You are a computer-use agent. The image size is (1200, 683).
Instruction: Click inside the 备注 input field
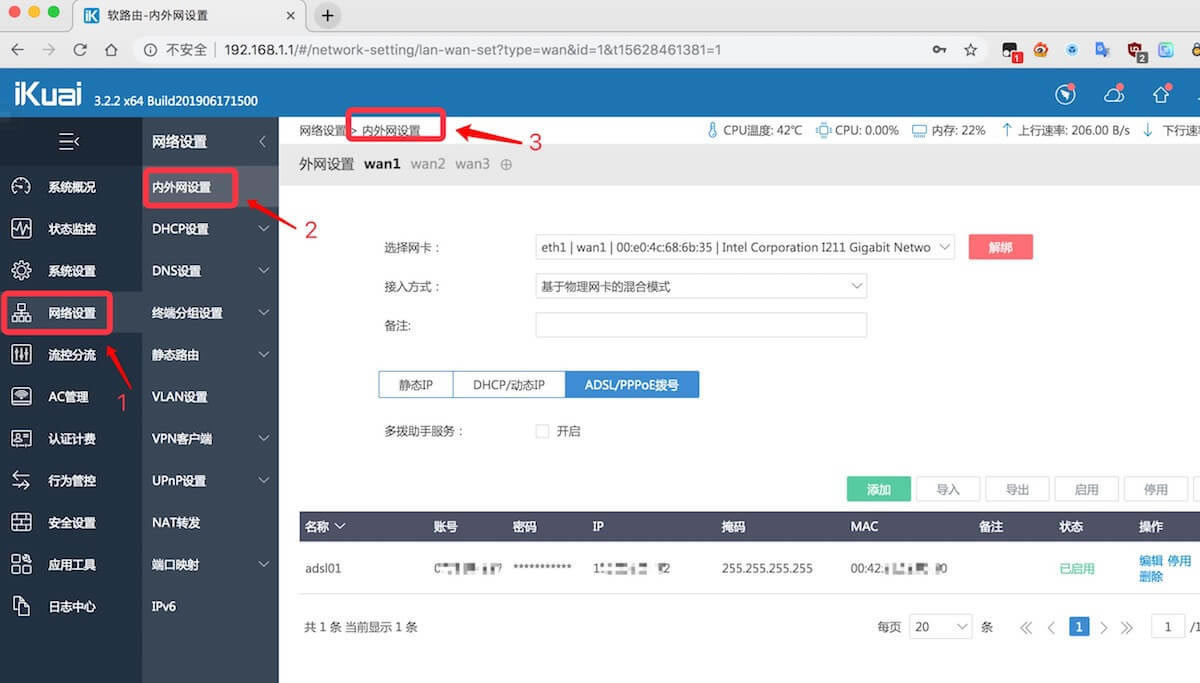(x=700, y=324)
